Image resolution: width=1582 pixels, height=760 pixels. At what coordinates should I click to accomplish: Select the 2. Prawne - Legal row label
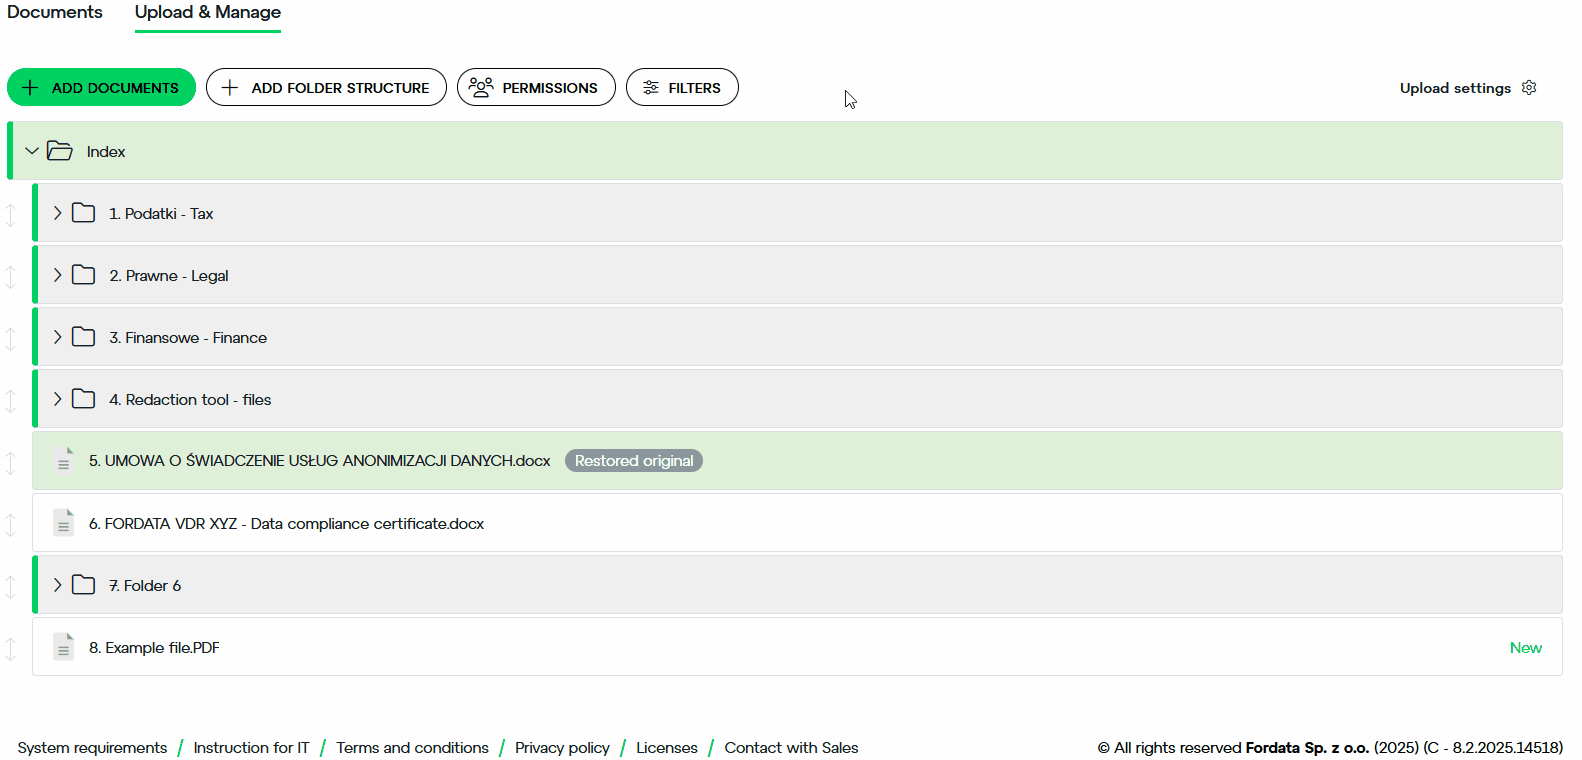[169, 276]
